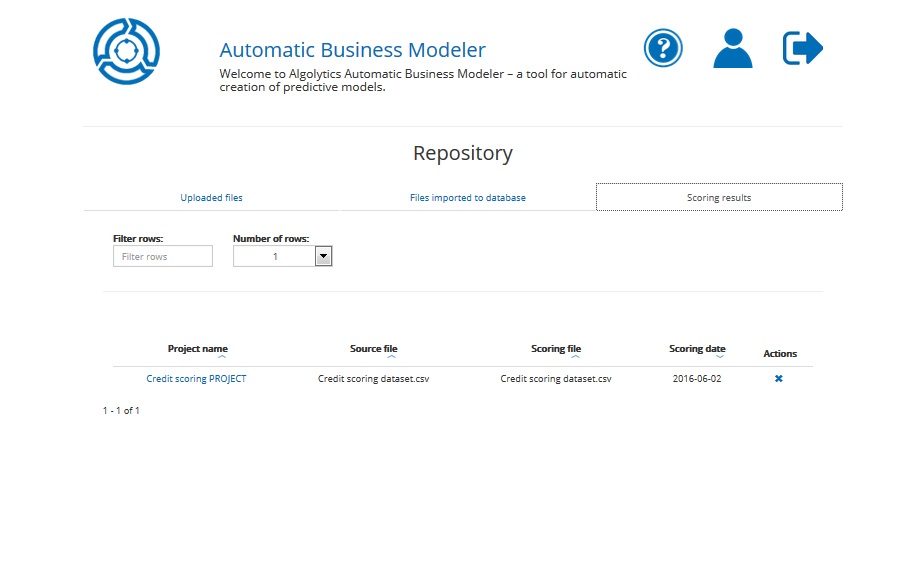Click the Scoring file column header

[556, 348]
